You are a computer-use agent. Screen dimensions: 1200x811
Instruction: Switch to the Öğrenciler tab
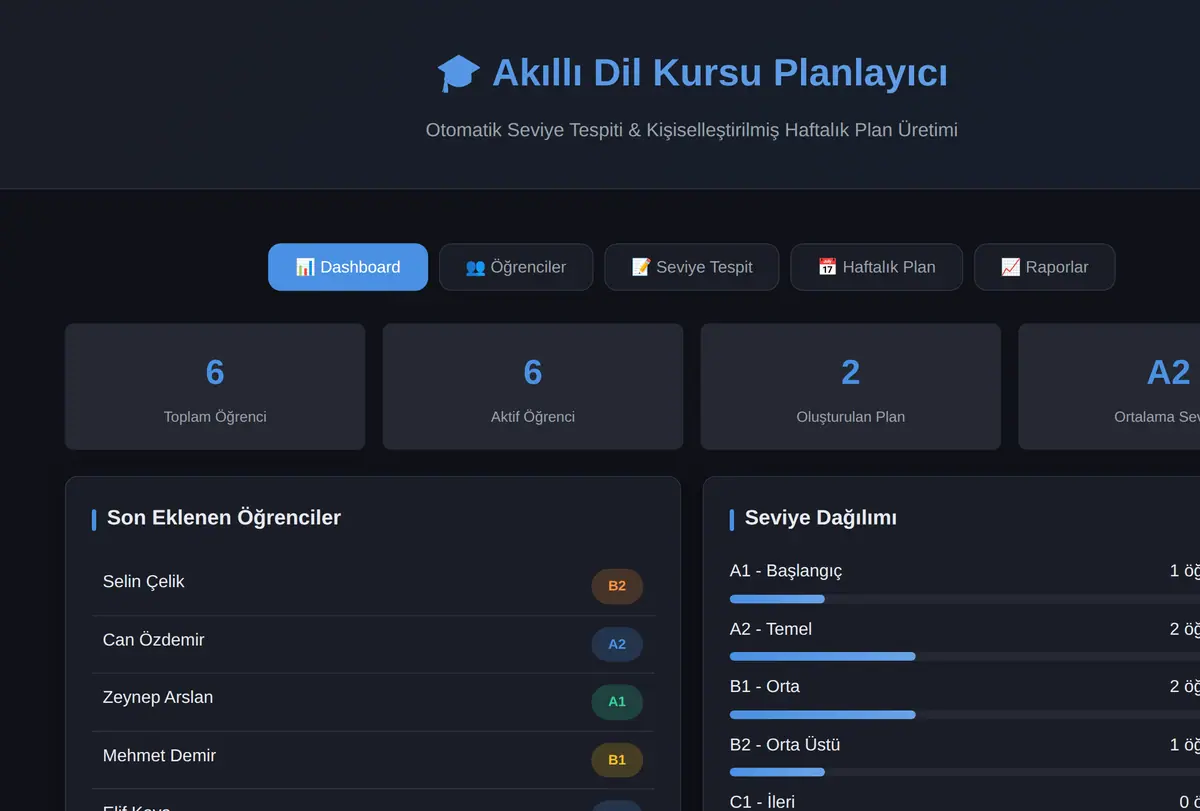(516, 267)
